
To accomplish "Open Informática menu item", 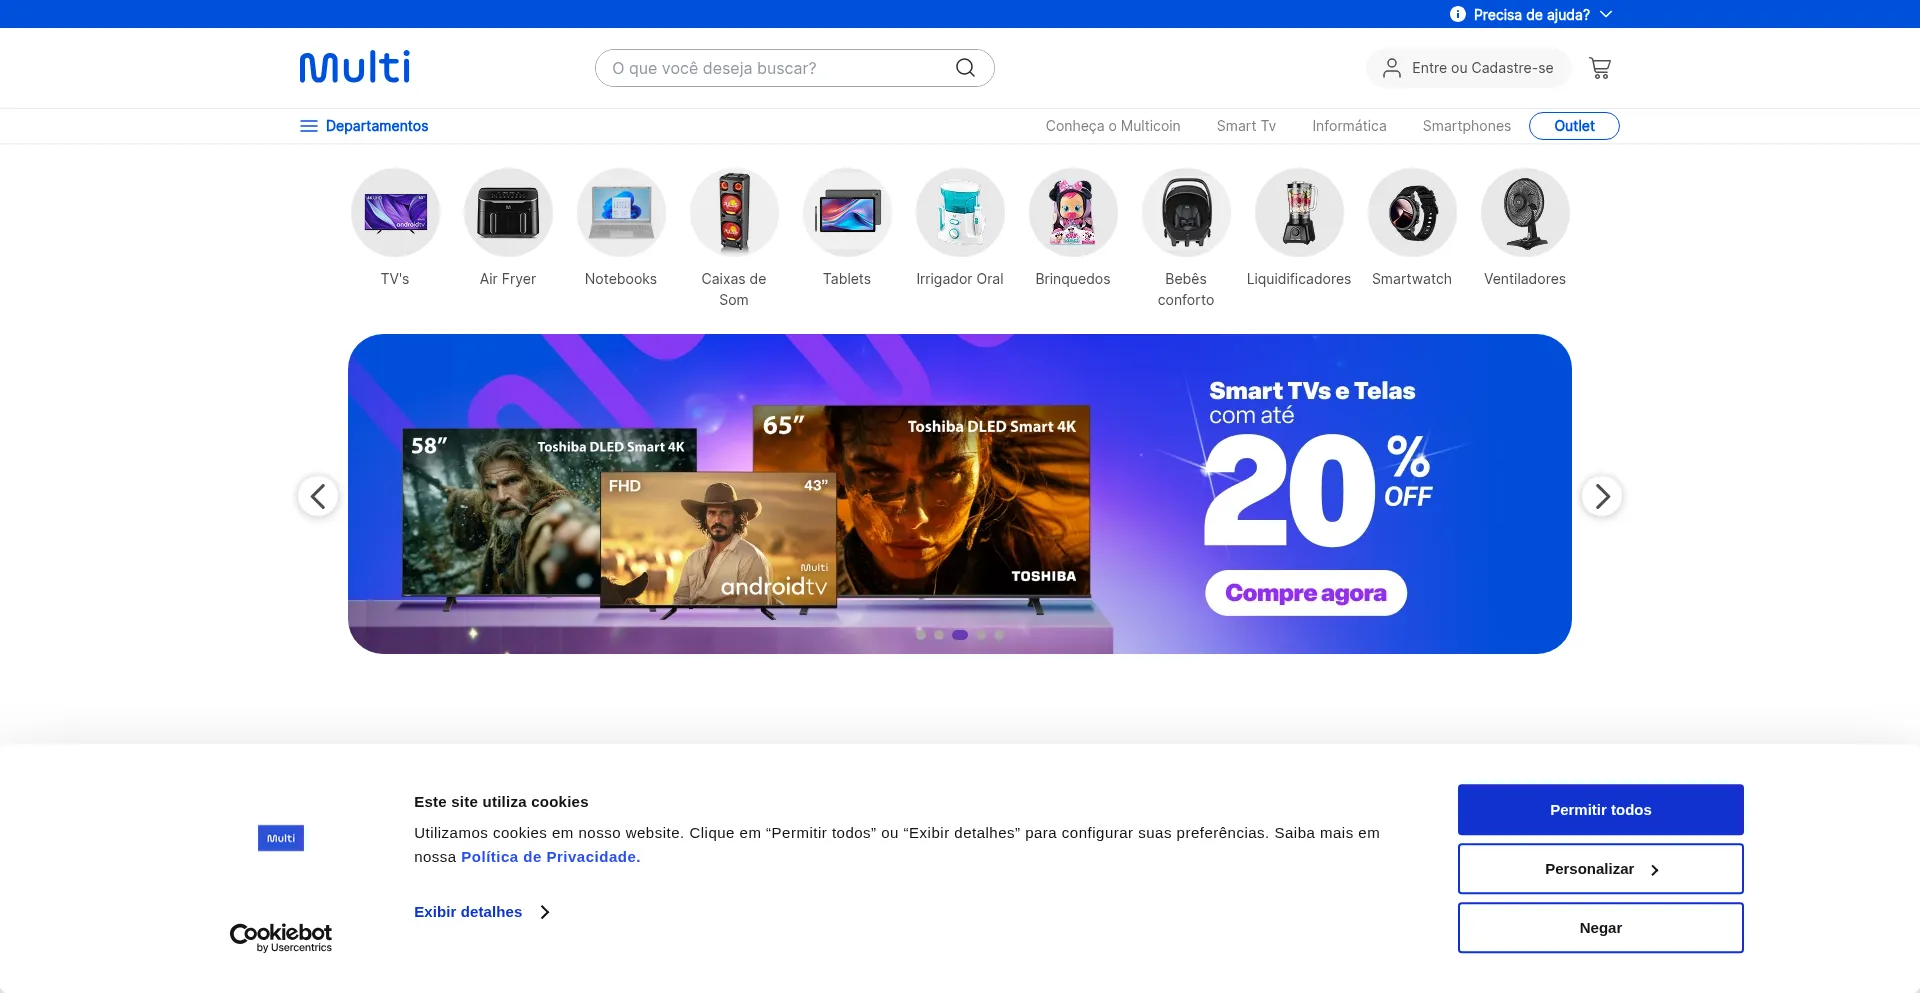I will point(1349,126).
